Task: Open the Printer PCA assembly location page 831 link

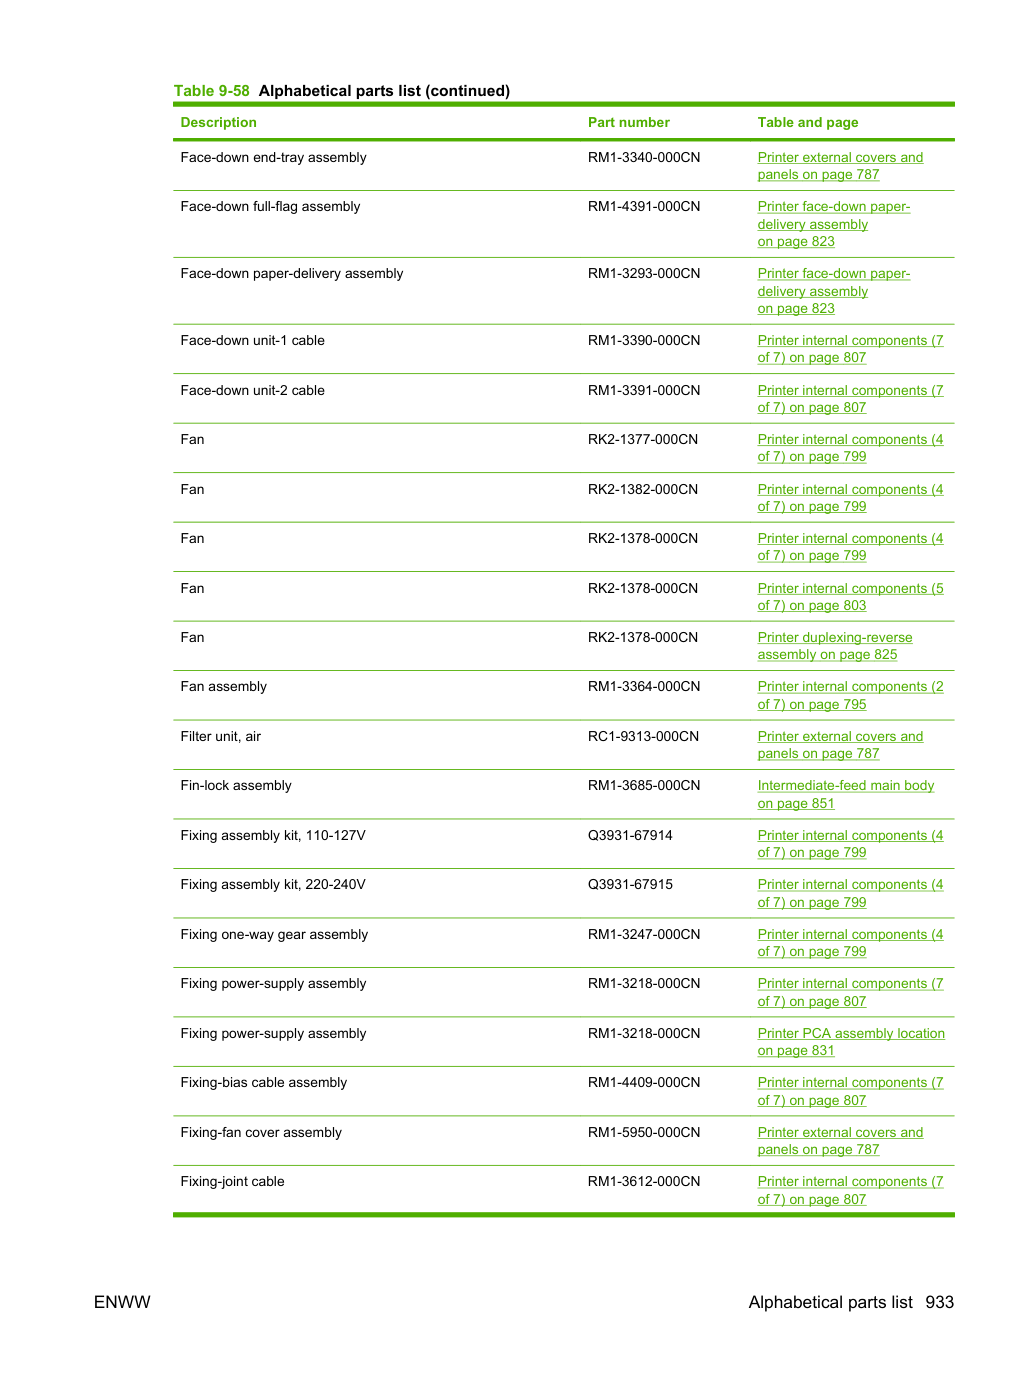Action: (851, 1042)
